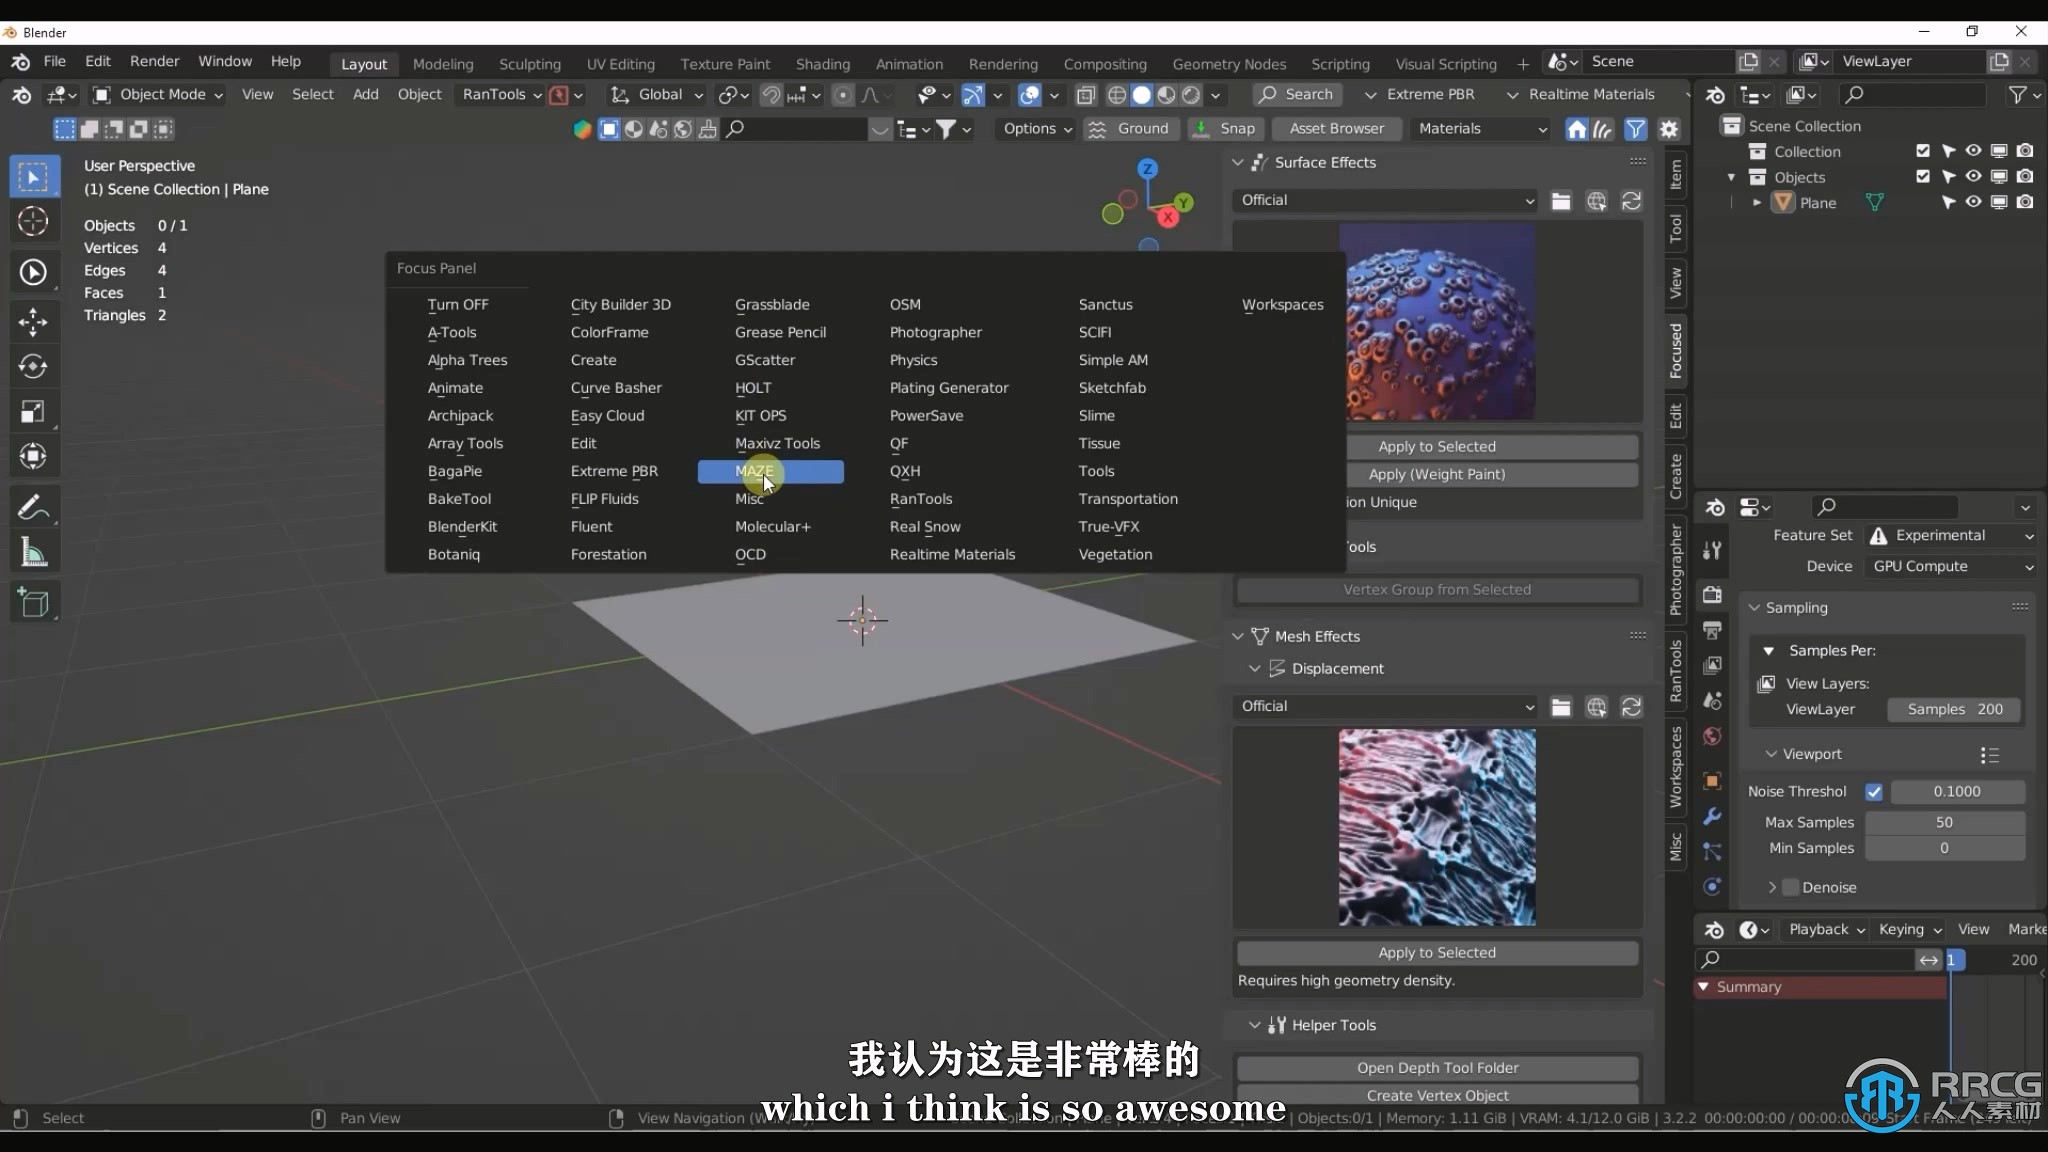Expand Mesh Effects panel chevron
The width and height of the screenshot is (2048, 1152).
point(1239,636)
